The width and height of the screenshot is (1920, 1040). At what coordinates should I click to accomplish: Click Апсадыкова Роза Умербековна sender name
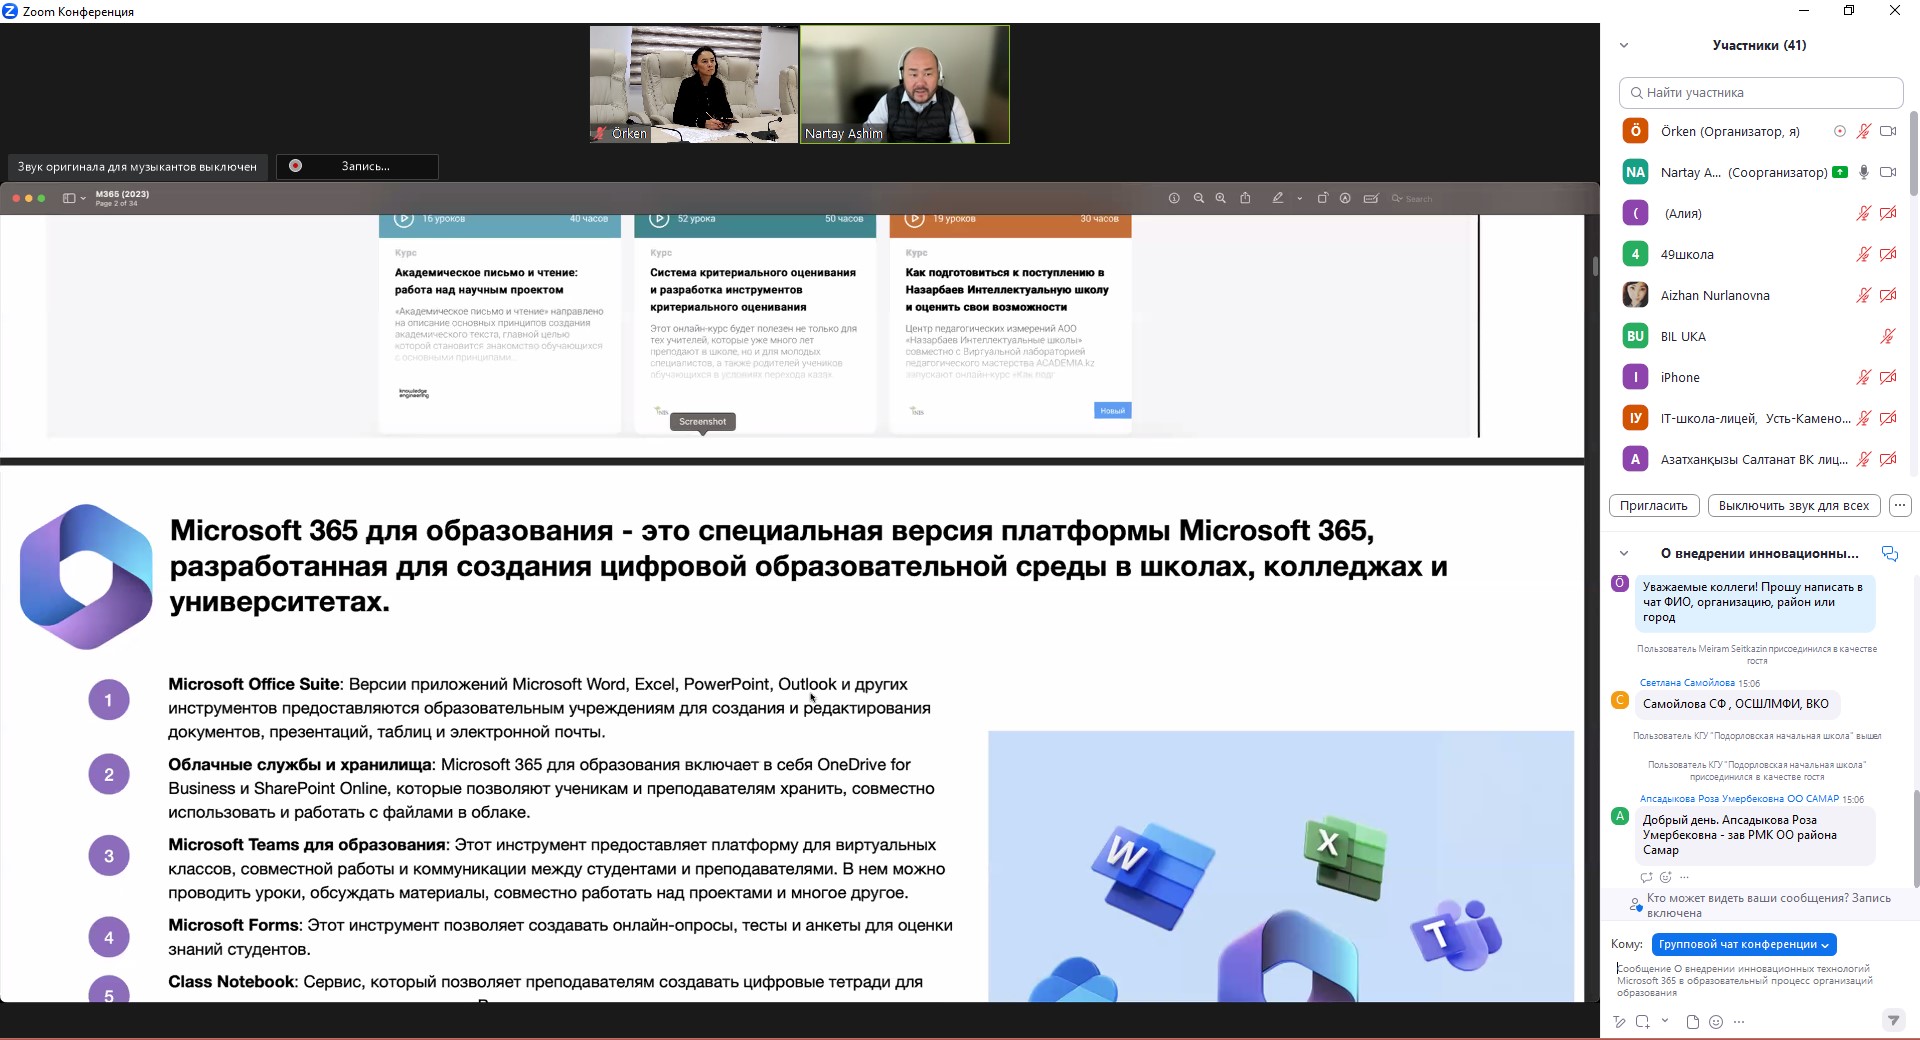(x=1739, y=799)
